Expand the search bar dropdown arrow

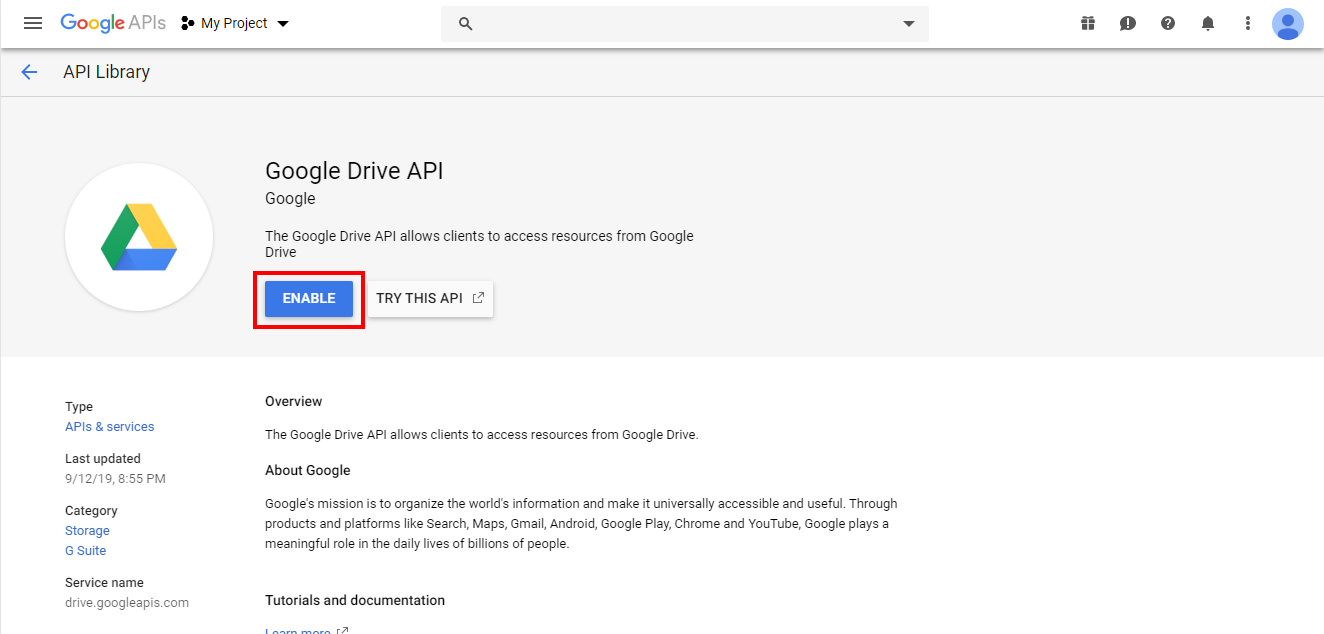click(x=908, y=23)
